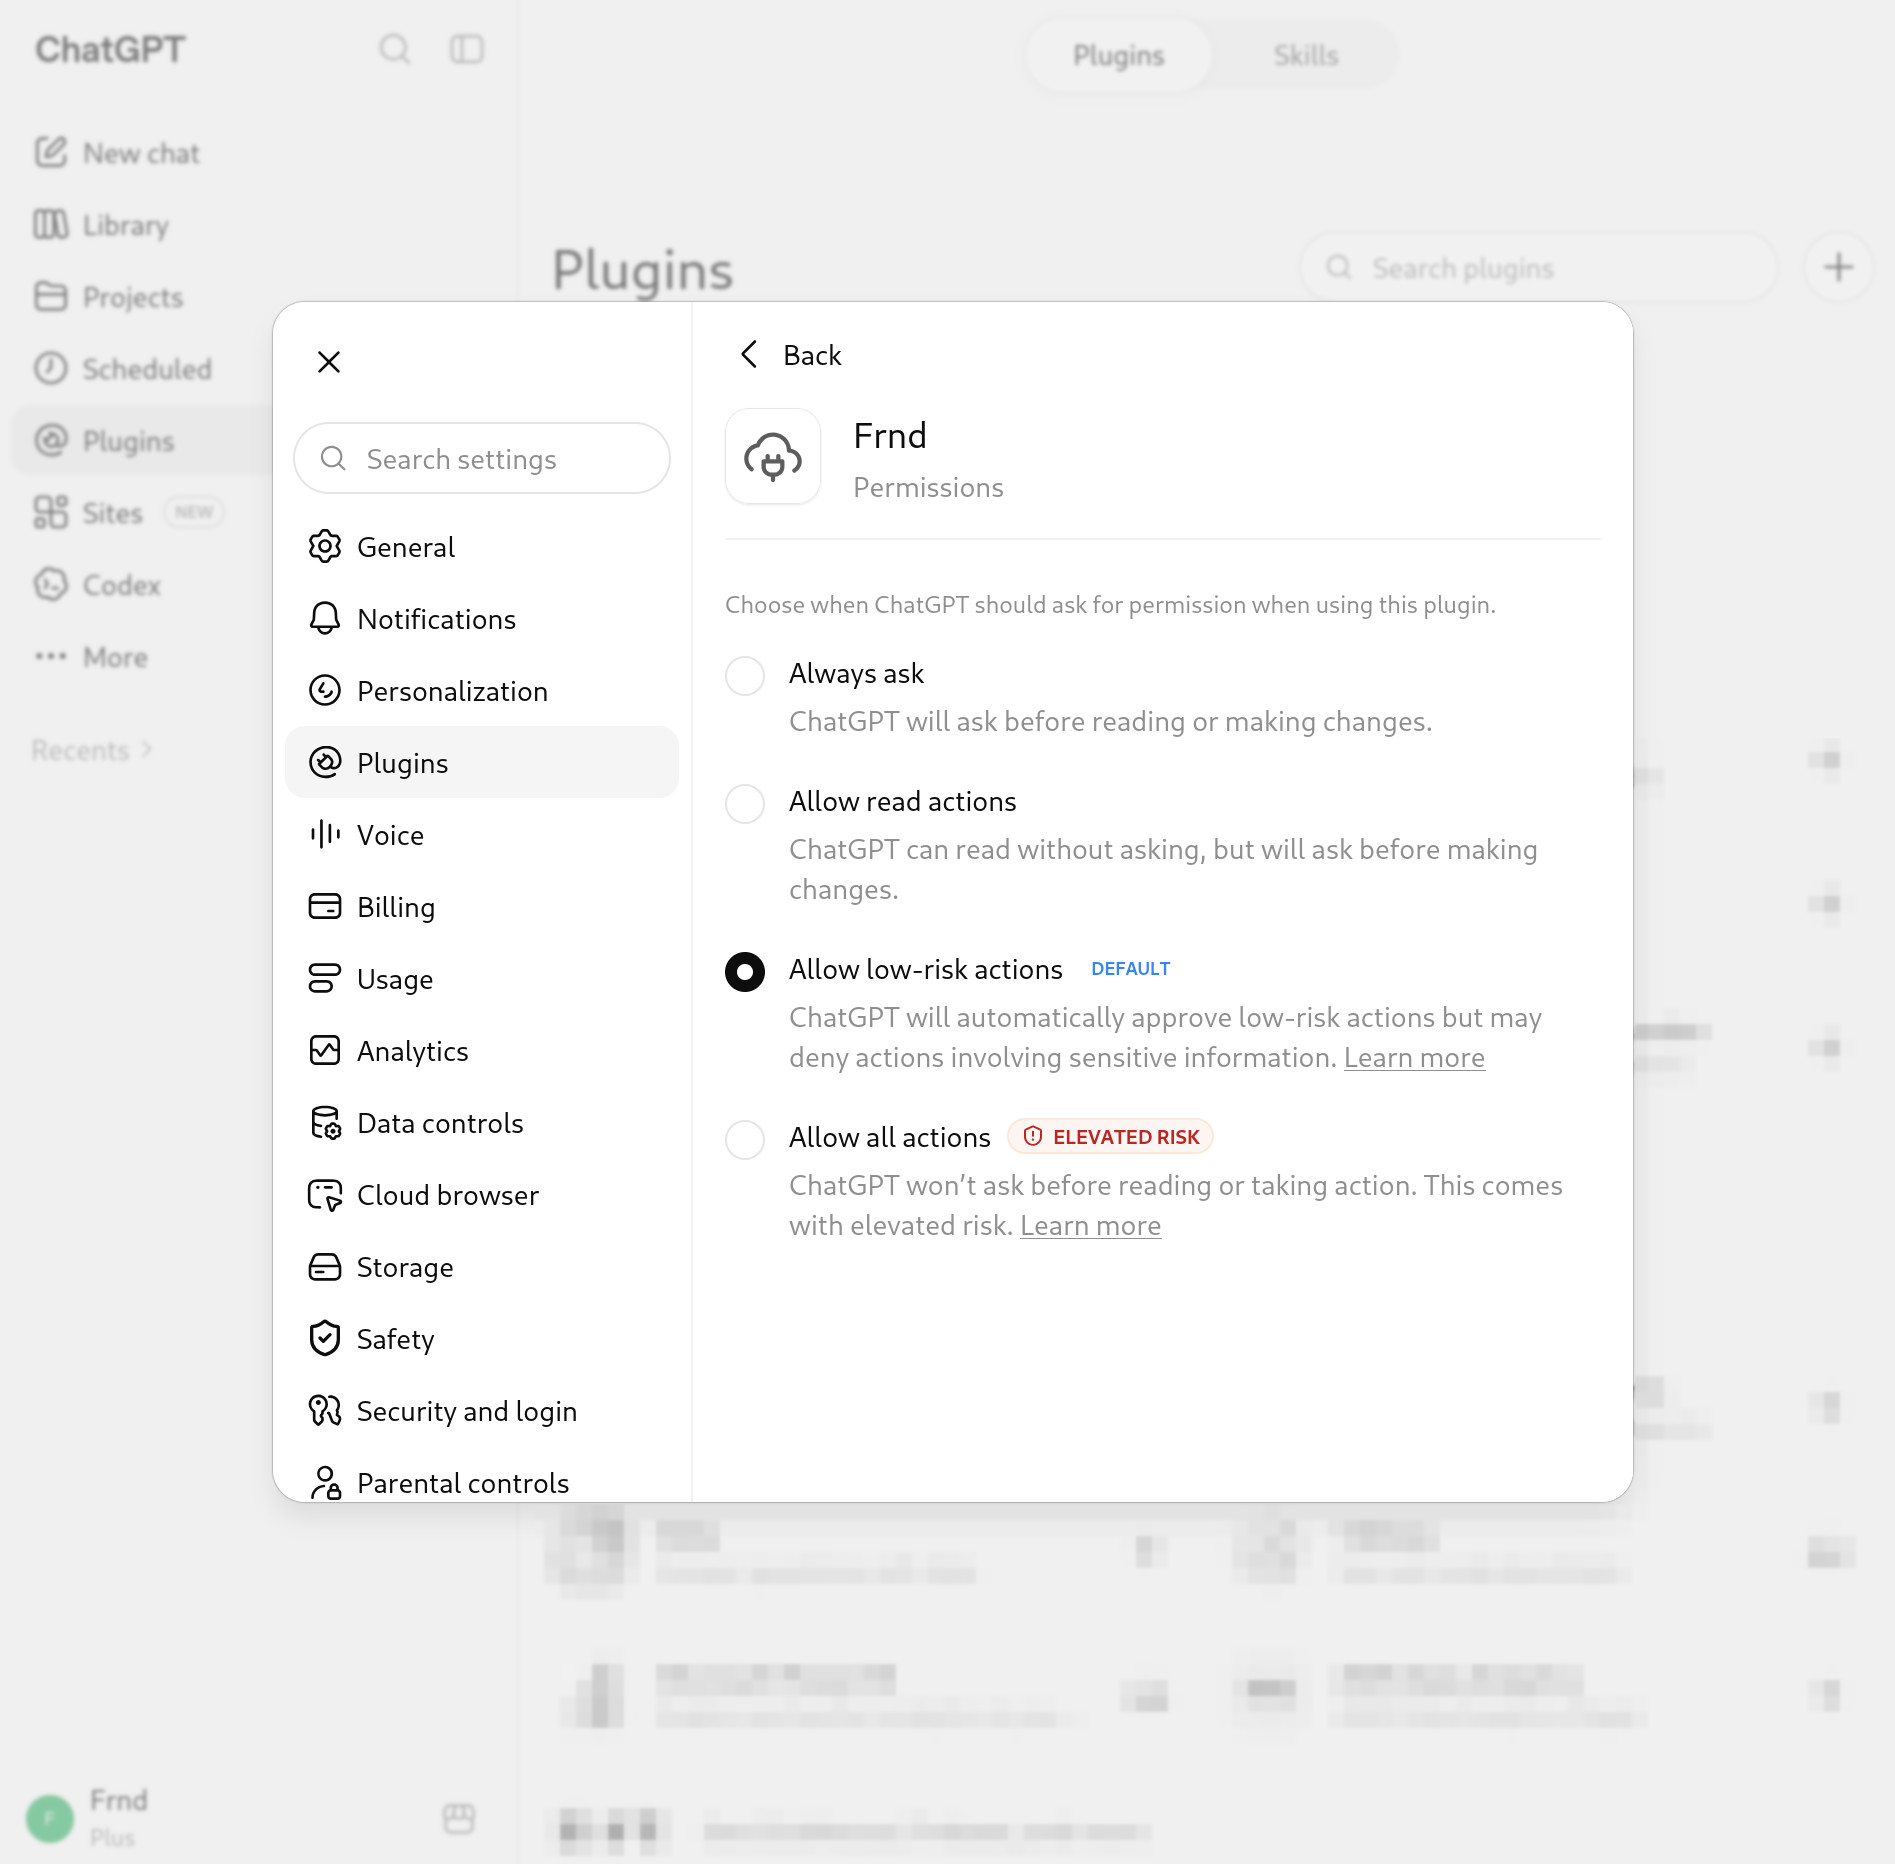This screenshot has width=1895, height=1864.
Task: Click the Storage drive icon
Action: 325,1267
